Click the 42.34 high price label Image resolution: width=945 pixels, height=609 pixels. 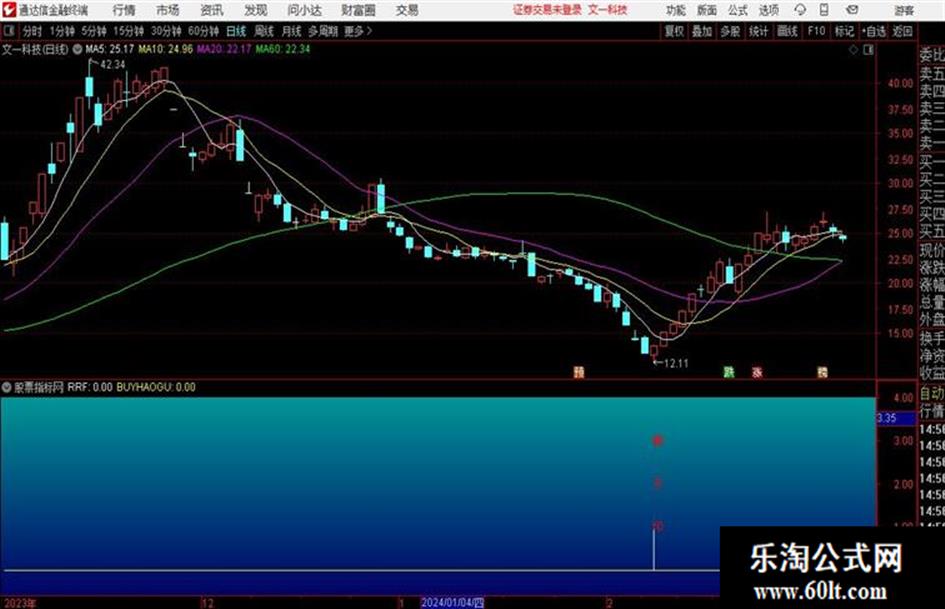coord(113,65)
